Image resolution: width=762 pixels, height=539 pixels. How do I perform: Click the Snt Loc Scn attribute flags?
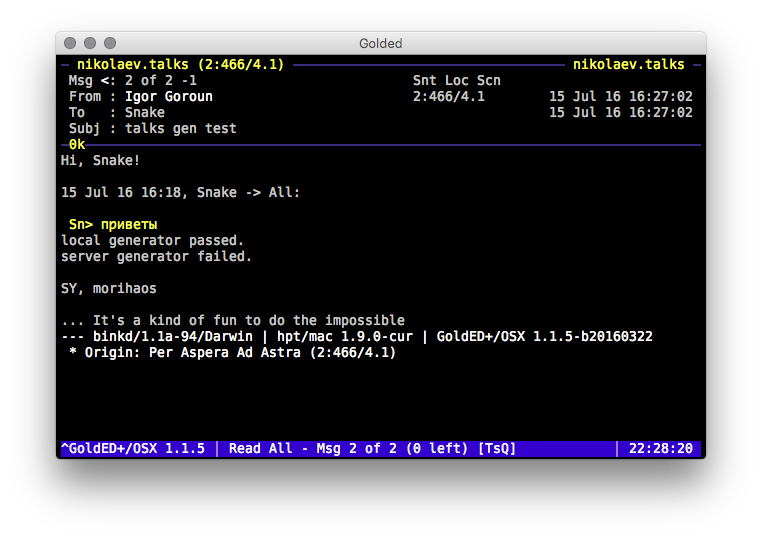pyautogui.click(x=456, y=80)
